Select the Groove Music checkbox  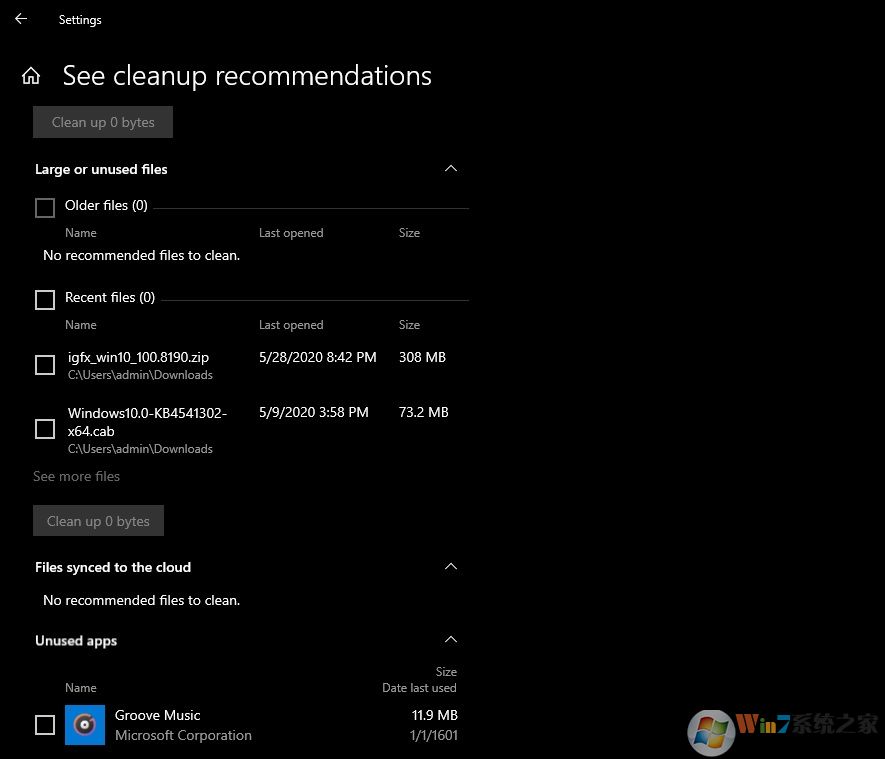click(x=45, y=725)
